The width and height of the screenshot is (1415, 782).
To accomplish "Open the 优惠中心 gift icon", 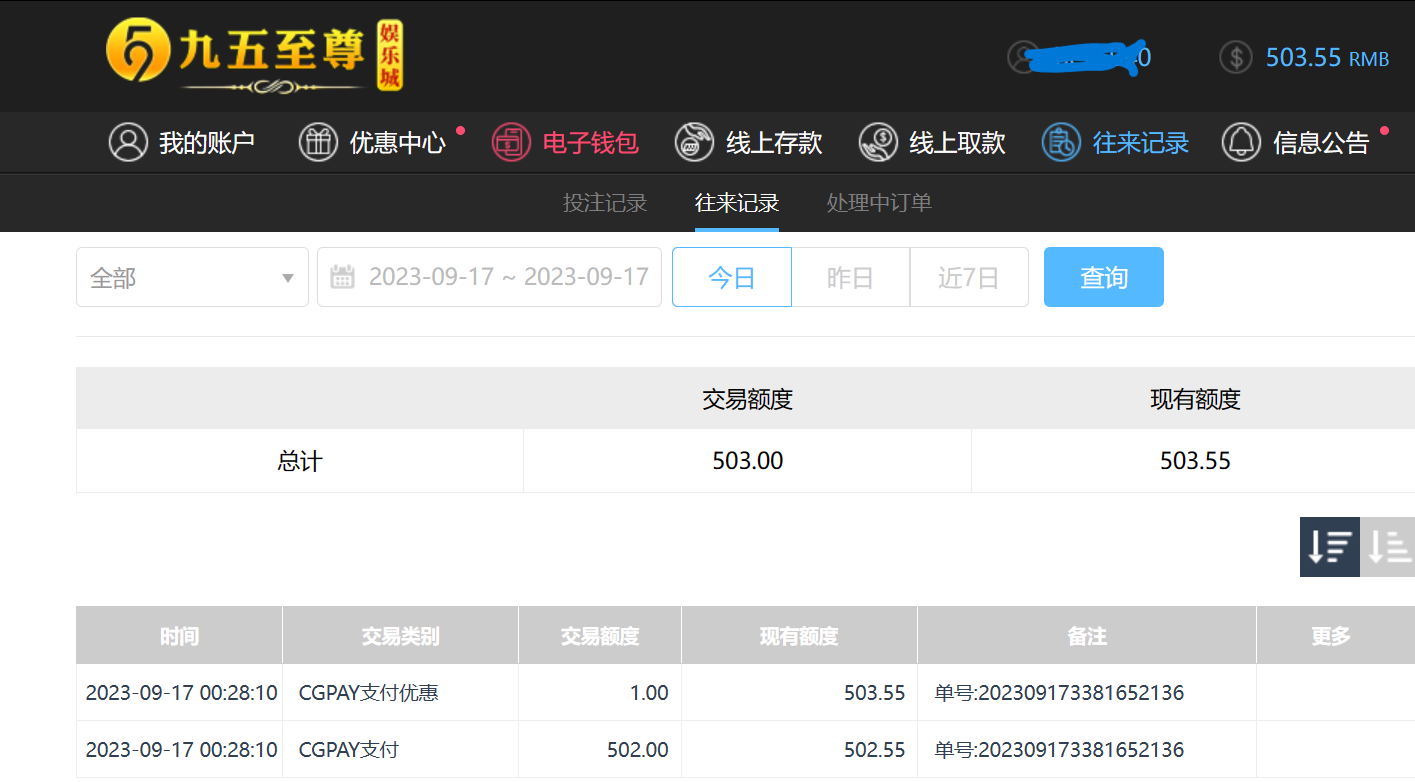I will (318, 142).
